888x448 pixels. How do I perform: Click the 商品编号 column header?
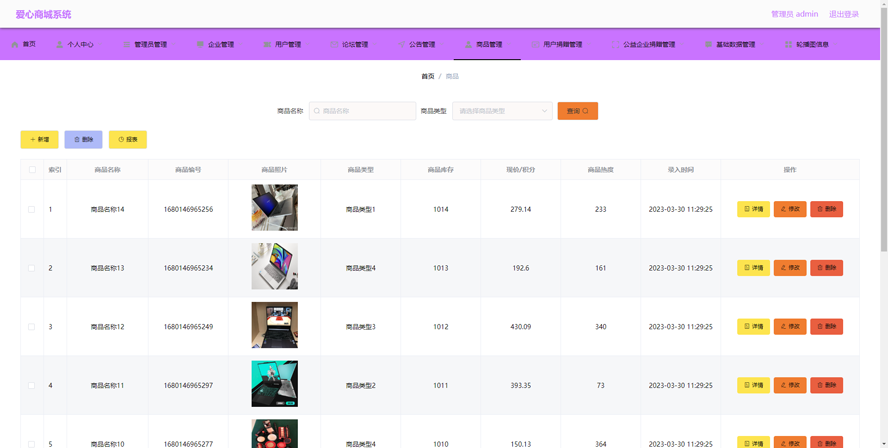188,169
